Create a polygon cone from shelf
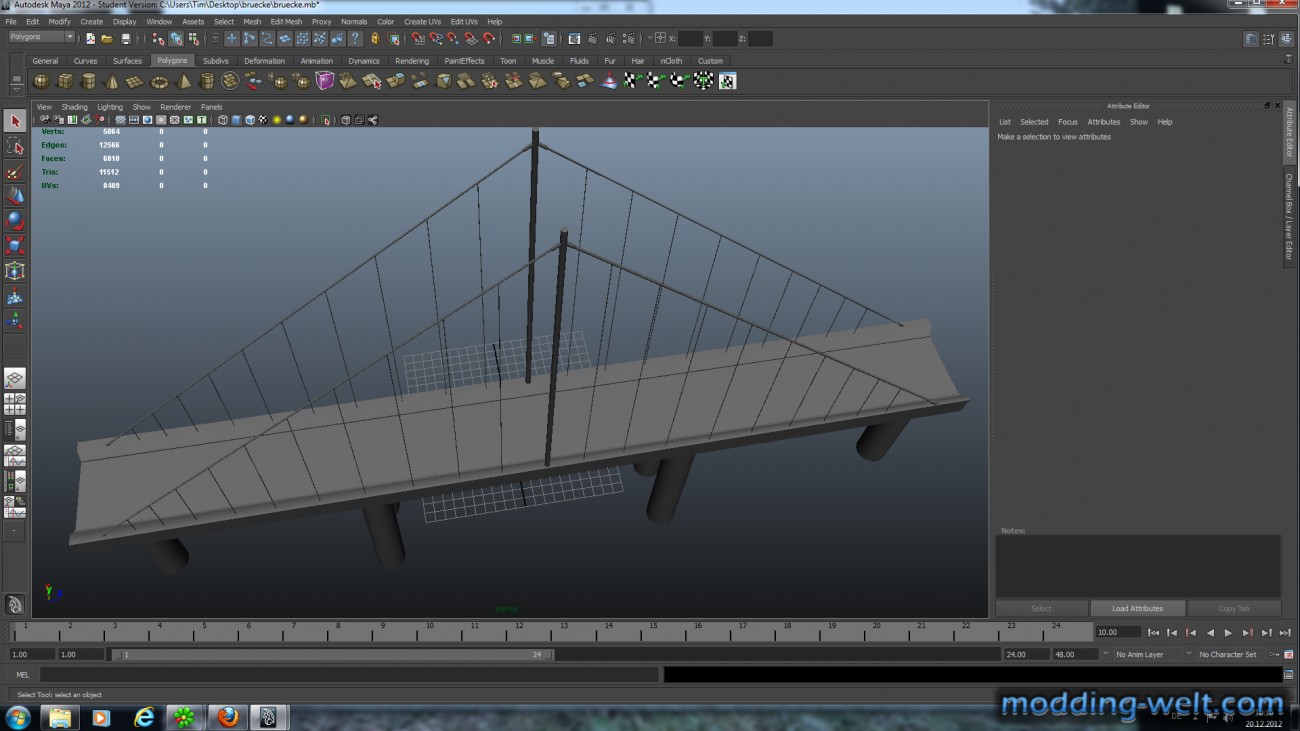The height and width of the screenshot is (731, 1300). point(112,81)
